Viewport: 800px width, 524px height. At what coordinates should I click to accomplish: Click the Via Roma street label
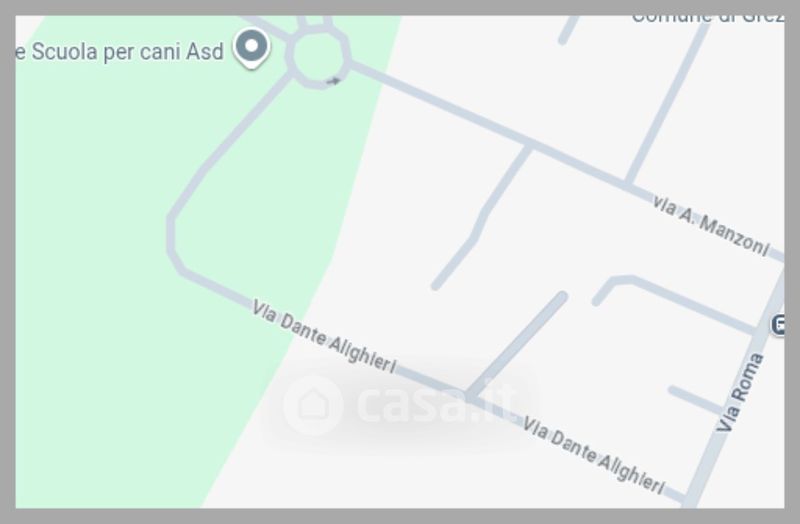coord(739,392)
